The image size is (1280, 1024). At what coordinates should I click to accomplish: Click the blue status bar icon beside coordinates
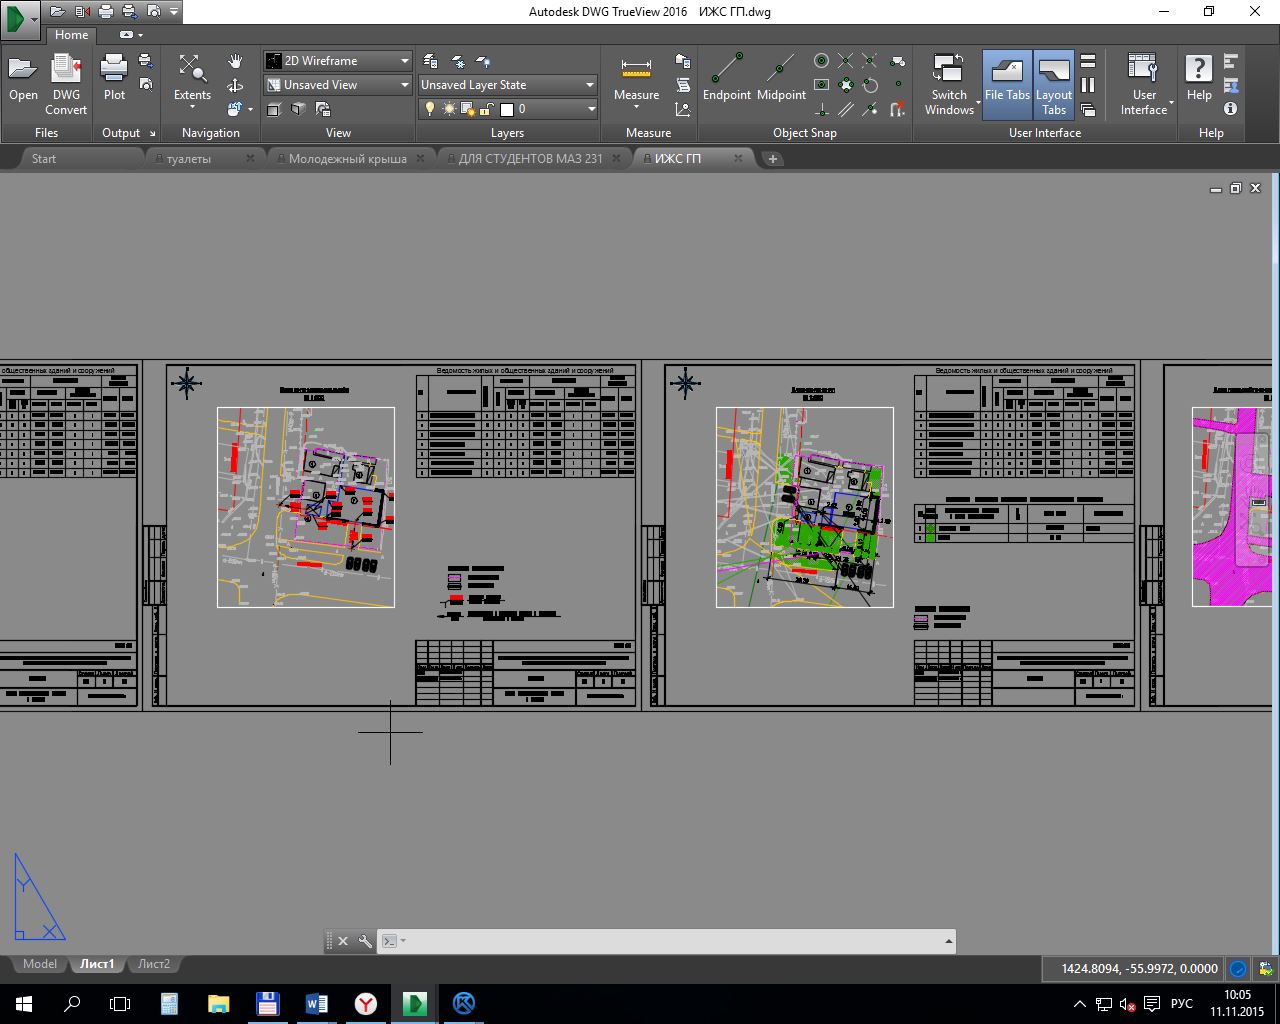point(1238,968)
